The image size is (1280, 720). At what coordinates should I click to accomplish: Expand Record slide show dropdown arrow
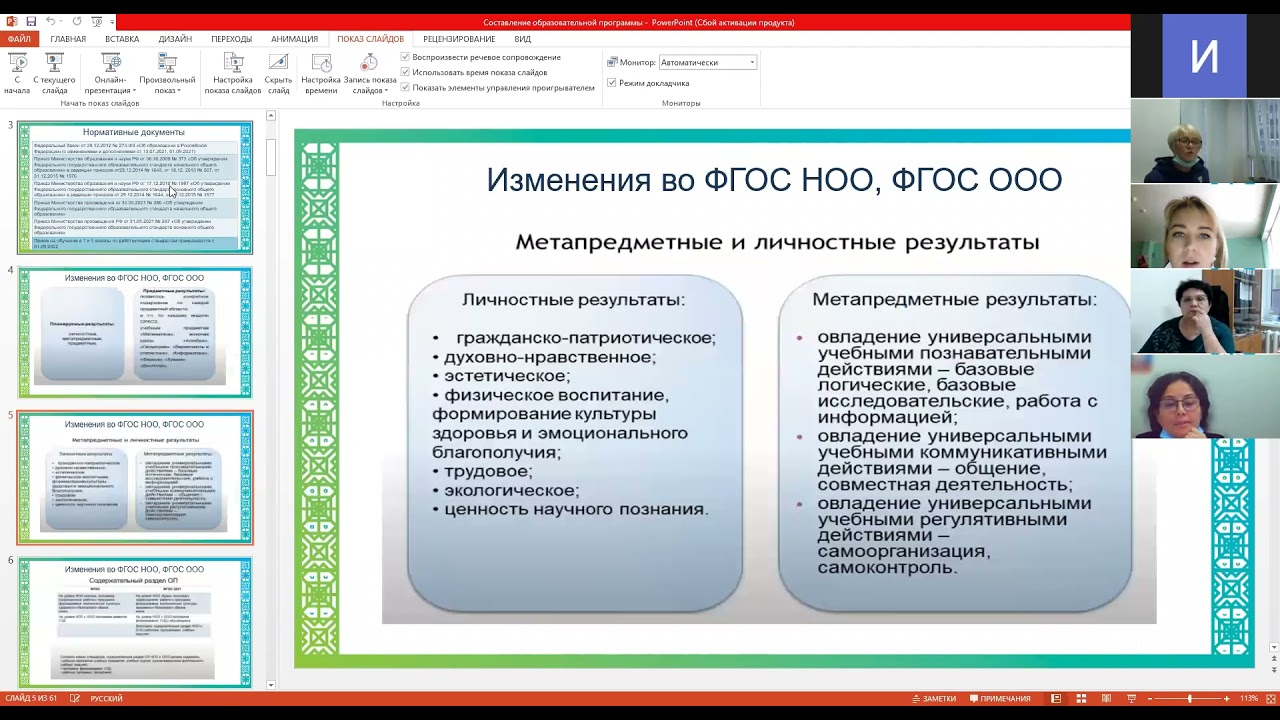pos(387,91)
